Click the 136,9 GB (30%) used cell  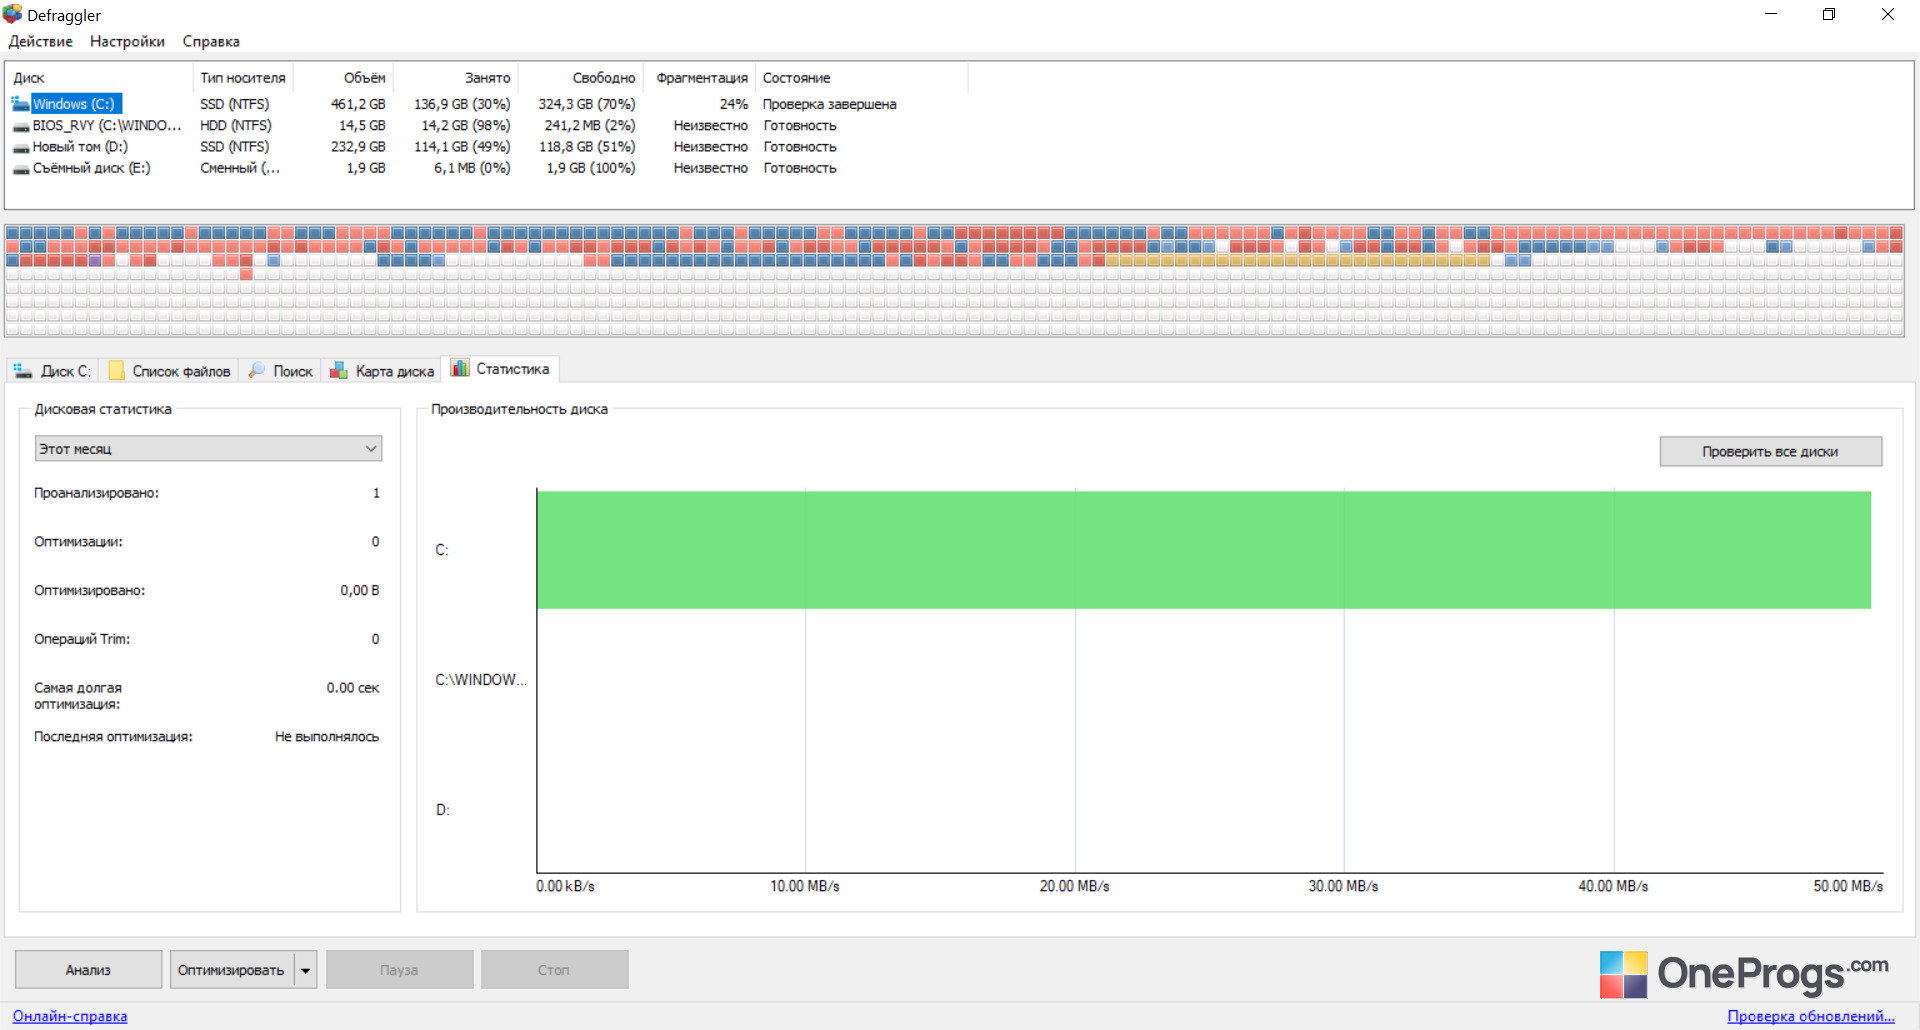462,104
